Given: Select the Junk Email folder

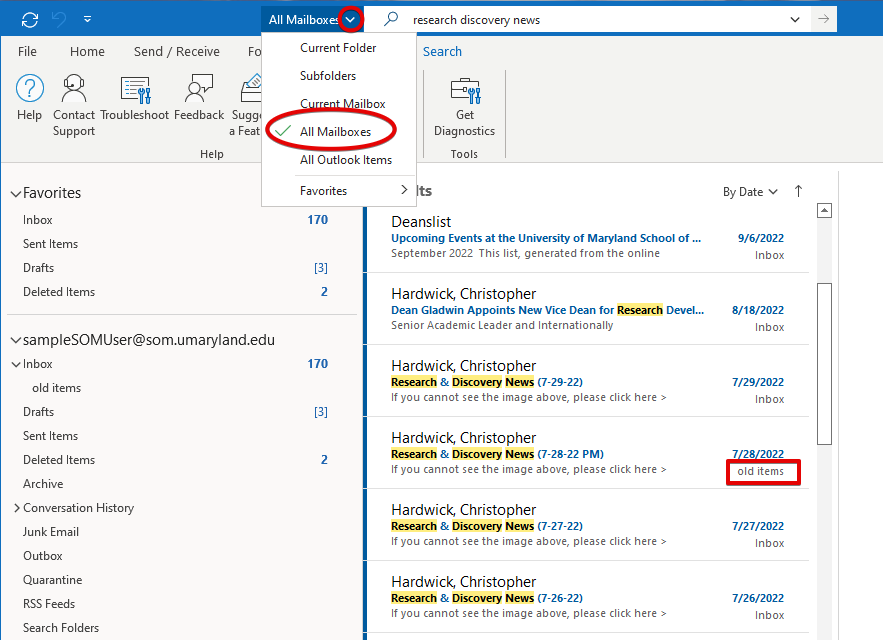Looking at the screenshot, I should 51,532.
